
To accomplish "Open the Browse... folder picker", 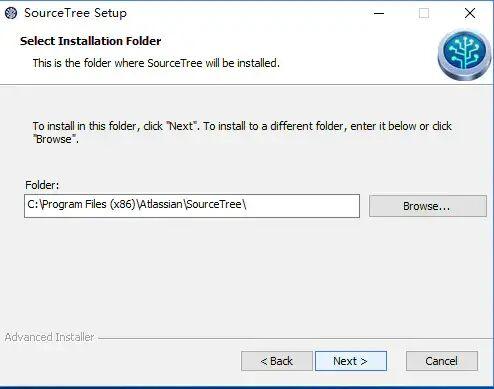I will tap(428, 206).
